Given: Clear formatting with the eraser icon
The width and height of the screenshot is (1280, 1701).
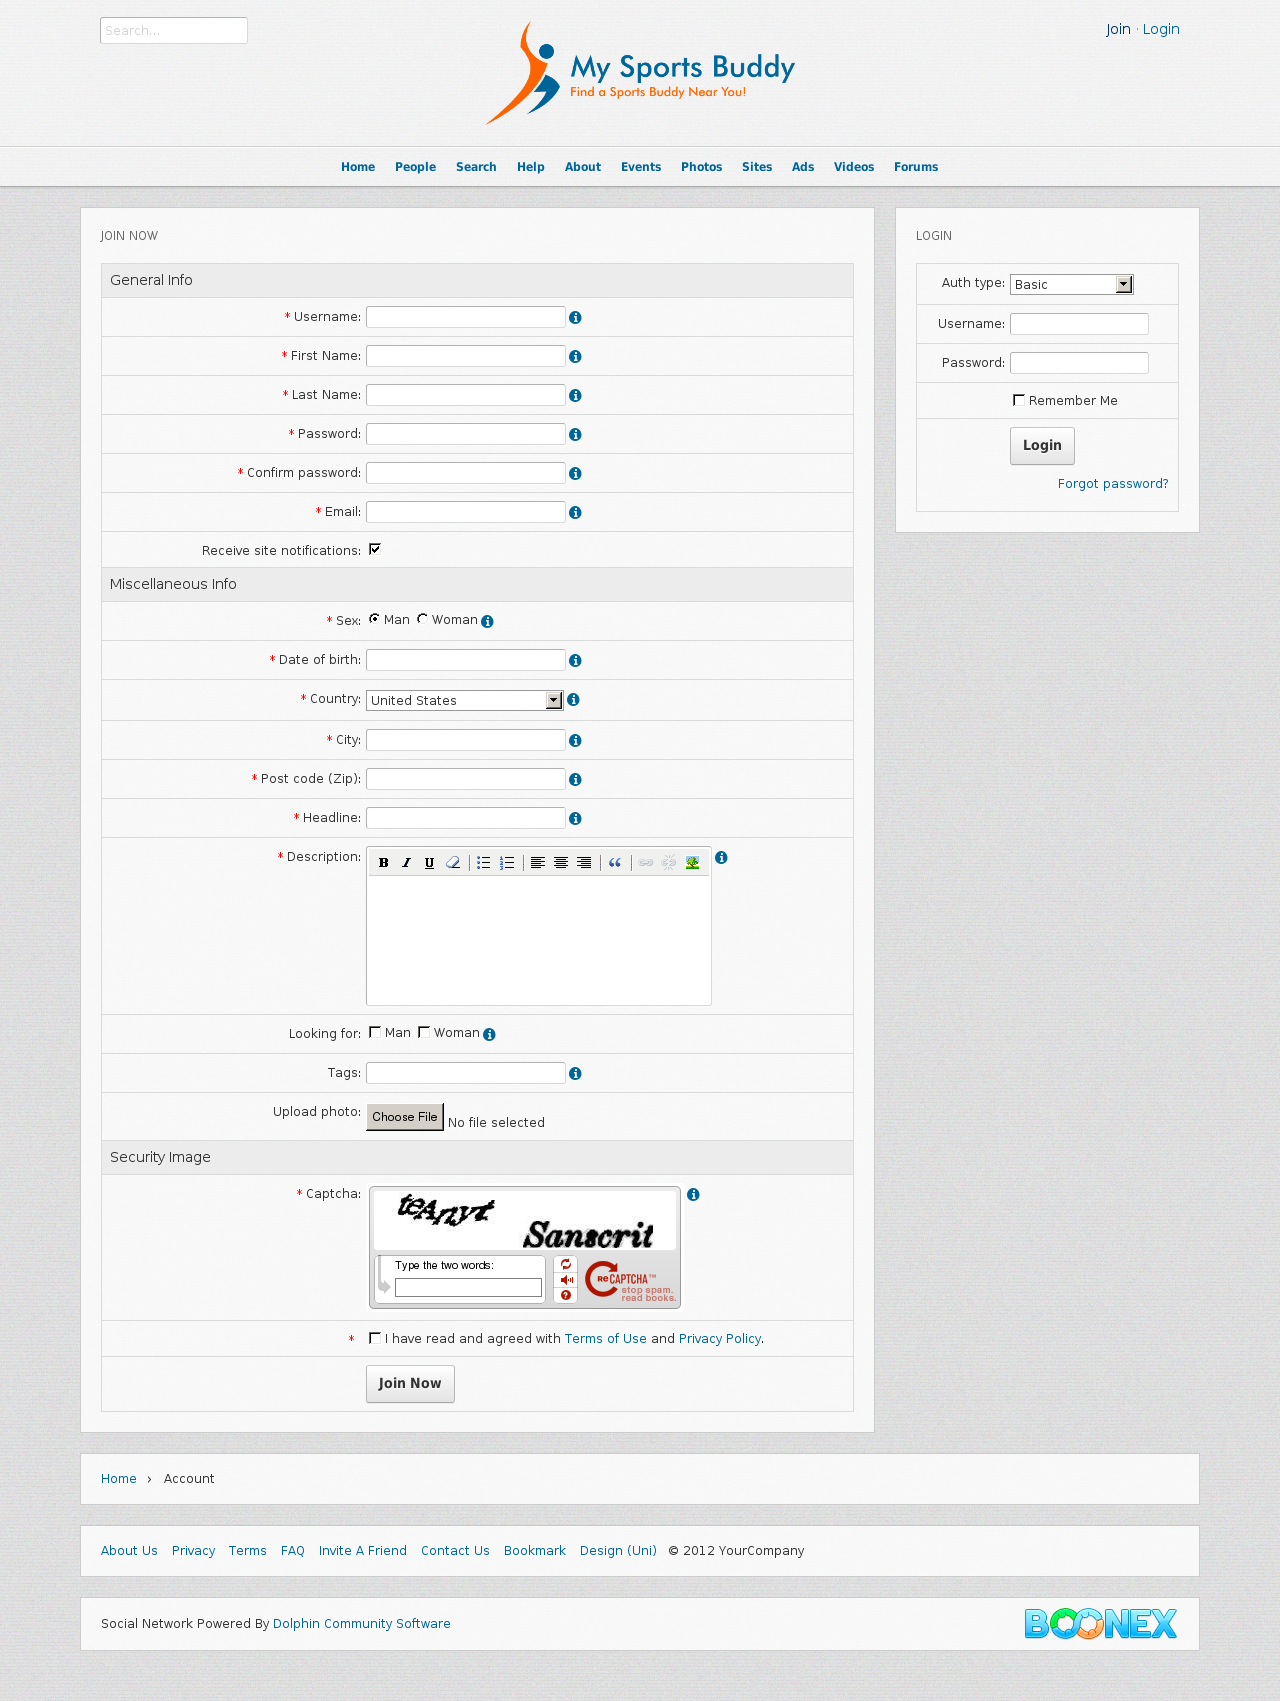Looking at the screenshot, I should [x=453, y=863].
